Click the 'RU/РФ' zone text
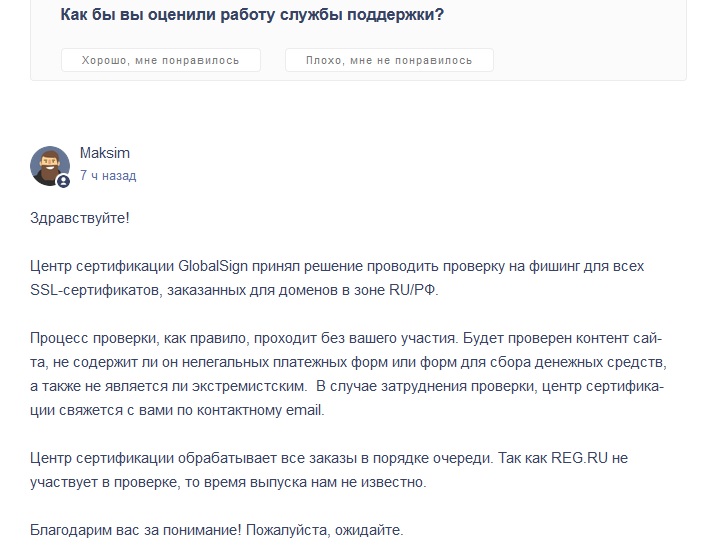 tap(412, 290)
